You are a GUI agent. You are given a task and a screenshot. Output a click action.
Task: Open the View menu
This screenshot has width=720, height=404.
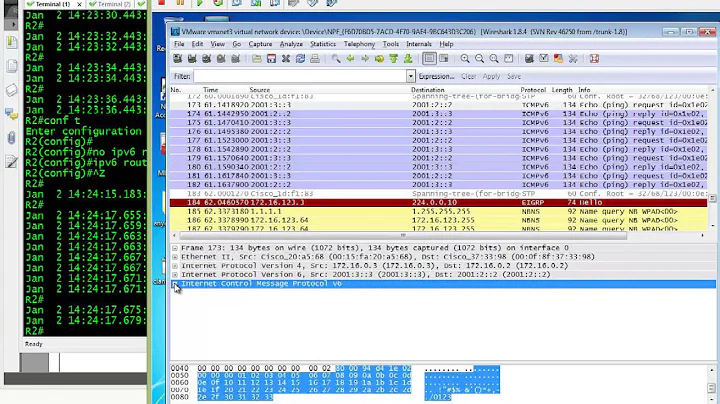[218, 44]
